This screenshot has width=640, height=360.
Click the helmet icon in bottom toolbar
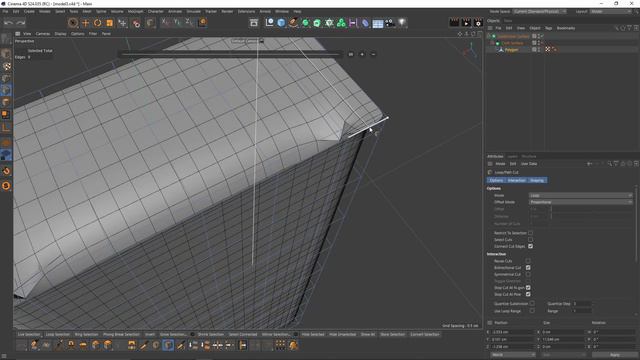click(x=293, y=345)
